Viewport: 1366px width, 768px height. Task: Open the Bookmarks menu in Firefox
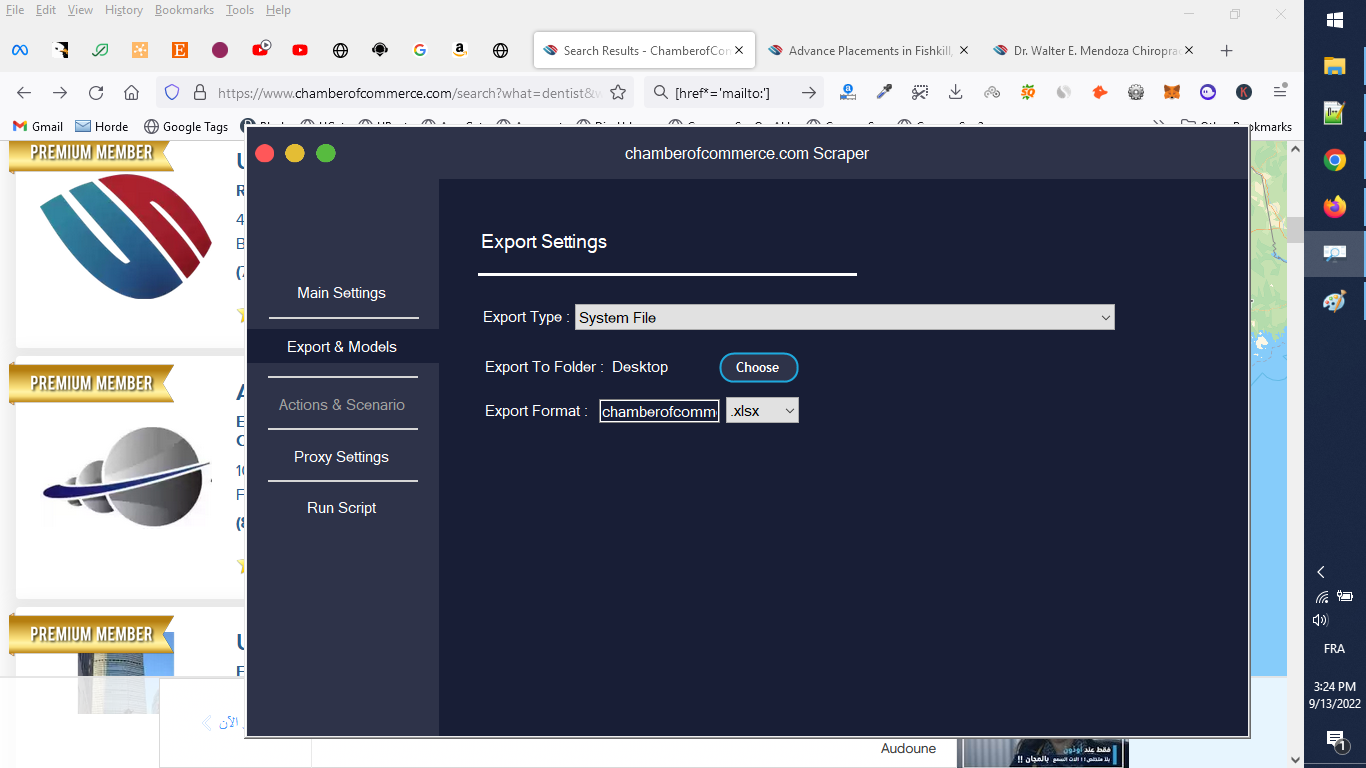(x=184, y=10)
